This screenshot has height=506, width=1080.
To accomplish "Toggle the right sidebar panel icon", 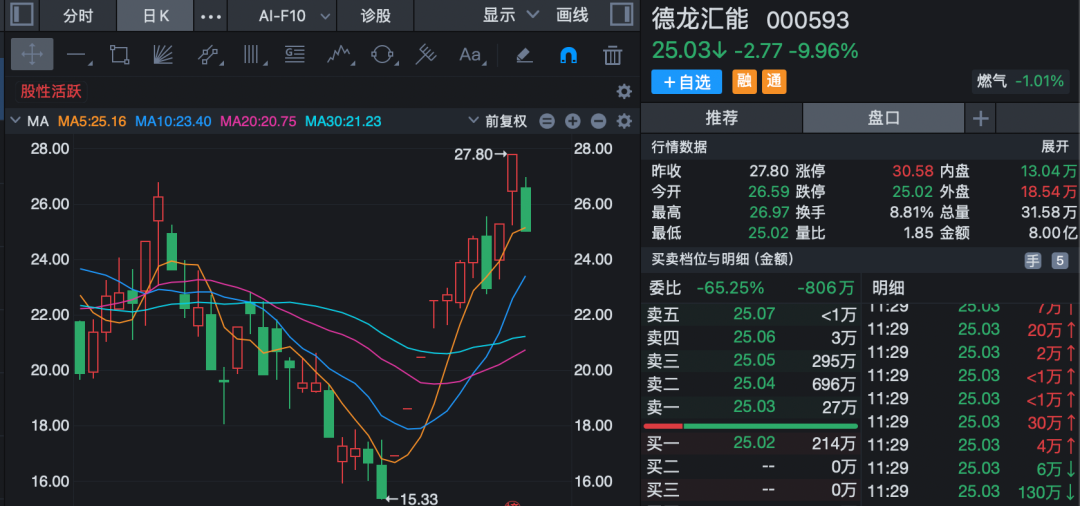I will pos(621,15).
